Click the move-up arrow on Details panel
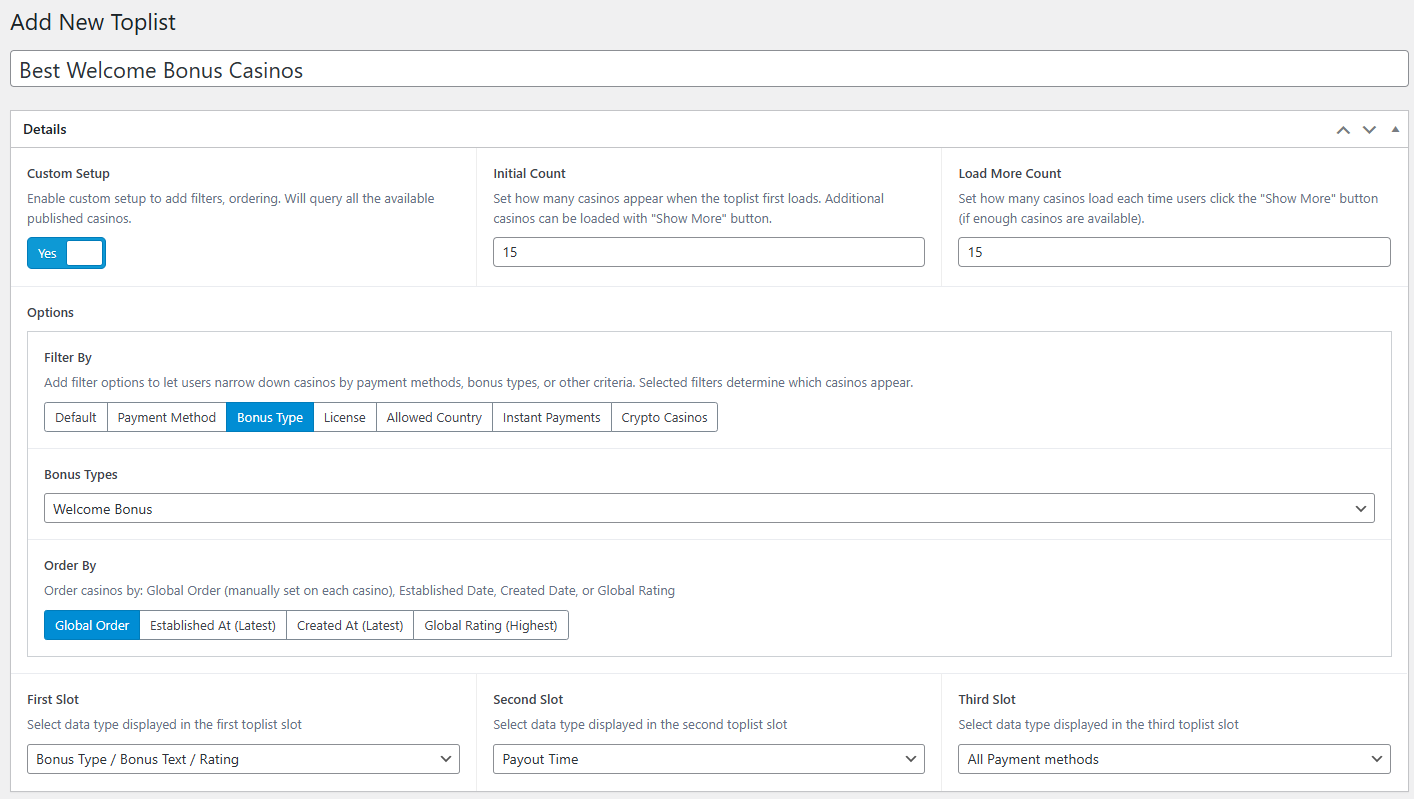1414x799 pixels. 1343,129
